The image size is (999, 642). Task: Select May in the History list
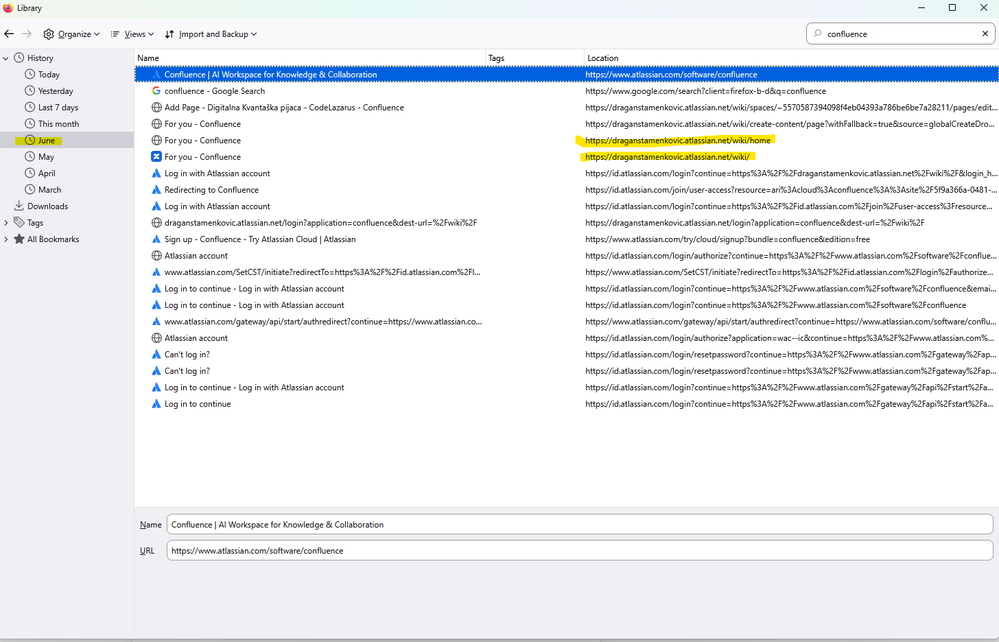46,157
